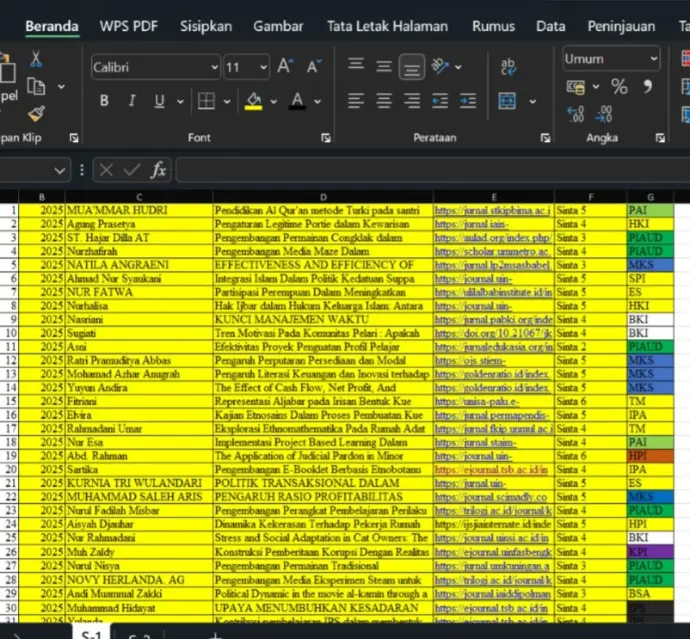This screenshot has width=690, height=639.
Task: Click the insert function fx icon
Action: [158, 170]
